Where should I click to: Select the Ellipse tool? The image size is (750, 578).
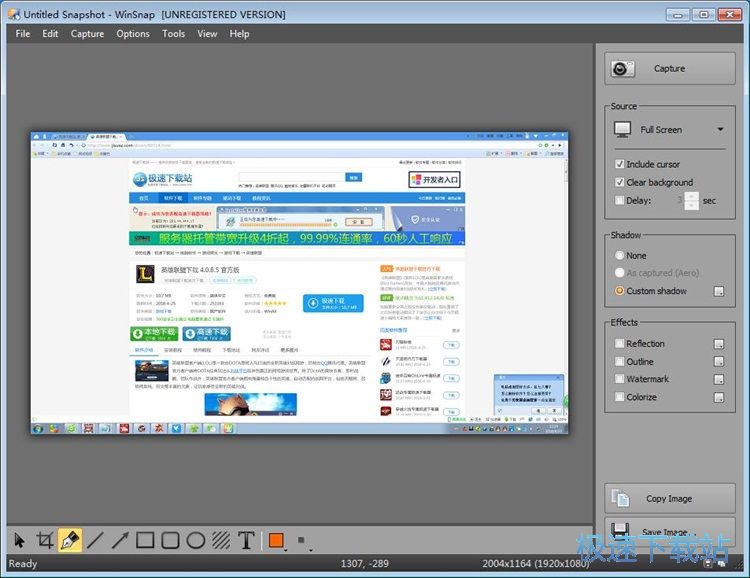coord(196,540)
